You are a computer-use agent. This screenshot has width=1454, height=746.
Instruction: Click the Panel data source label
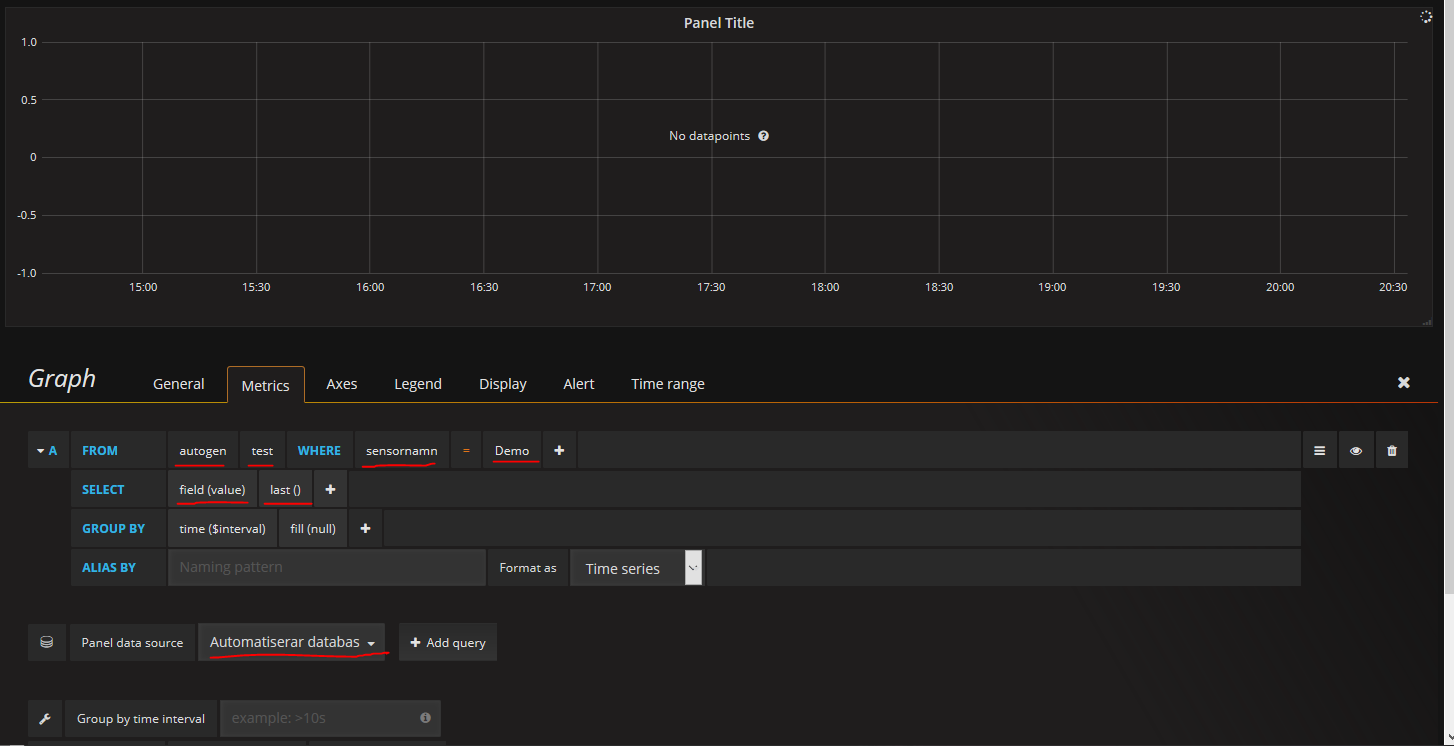click(132, 643)
